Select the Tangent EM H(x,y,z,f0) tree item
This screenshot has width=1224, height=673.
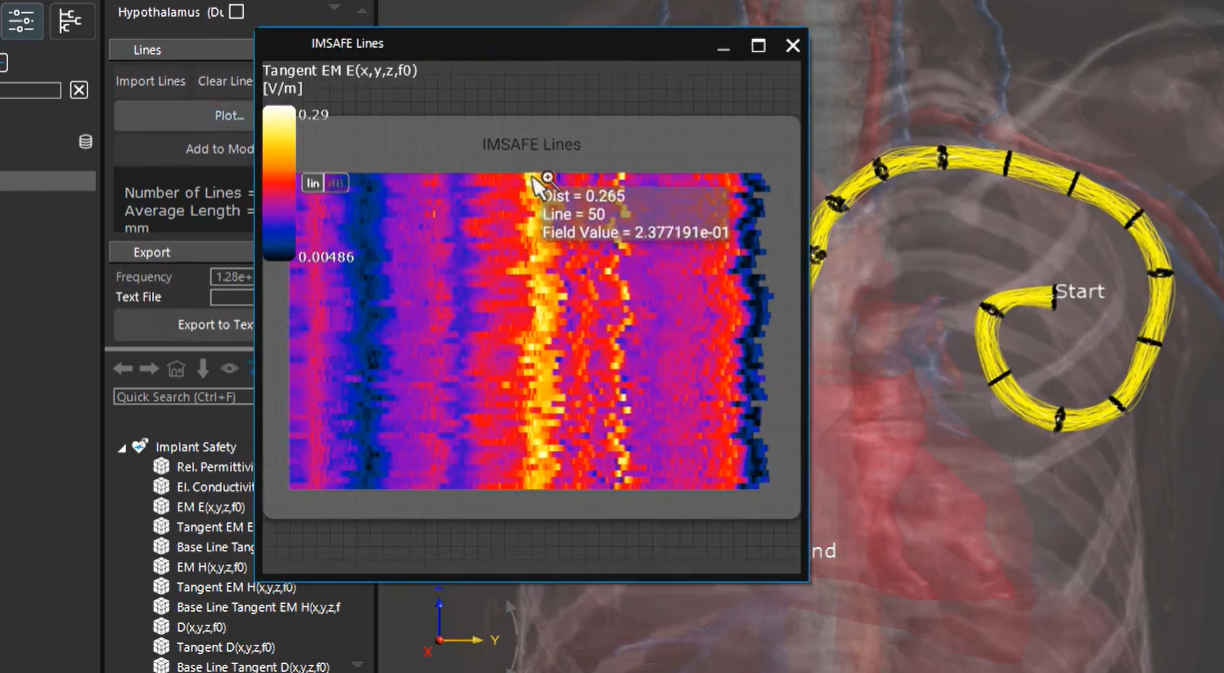point(236,587)
